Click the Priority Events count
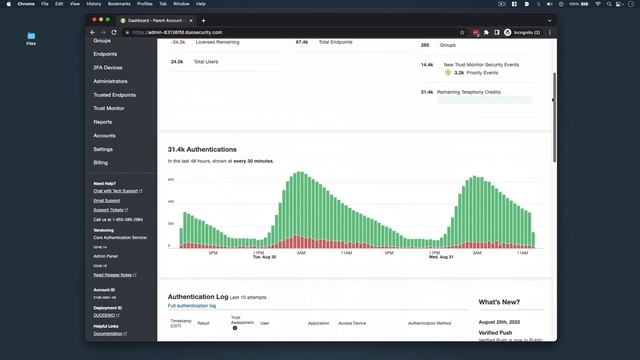This screenshot has height=360, width=640. point(459,73)
